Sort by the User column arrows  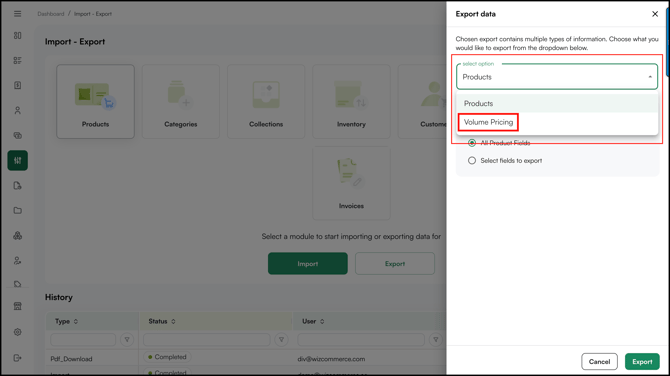(x=322, y=321)
